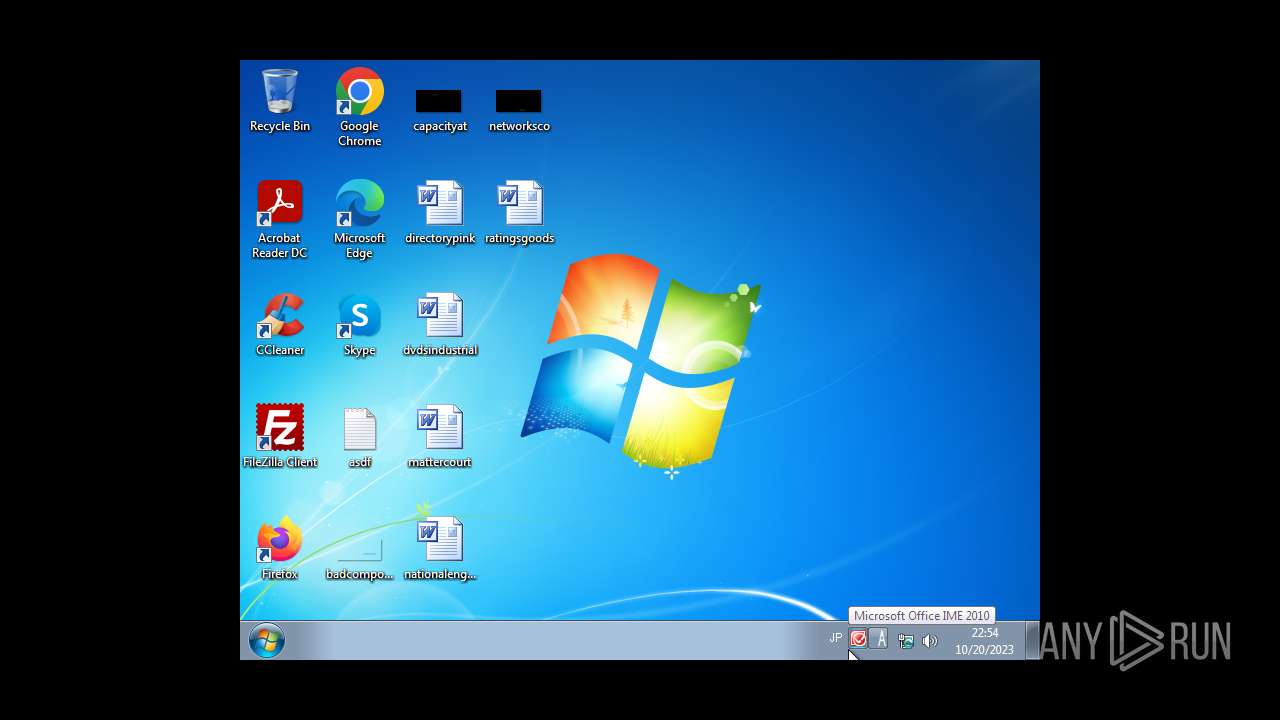The image size is (1280, 720).
Task: Open the clock showing 22:54
Action: (984, 641)
